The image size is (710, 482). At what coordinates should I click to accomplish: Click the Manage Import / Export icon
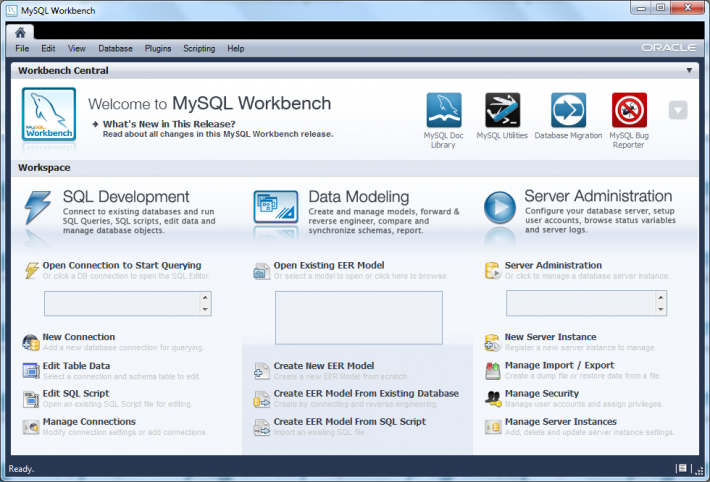tap(493, 371)
